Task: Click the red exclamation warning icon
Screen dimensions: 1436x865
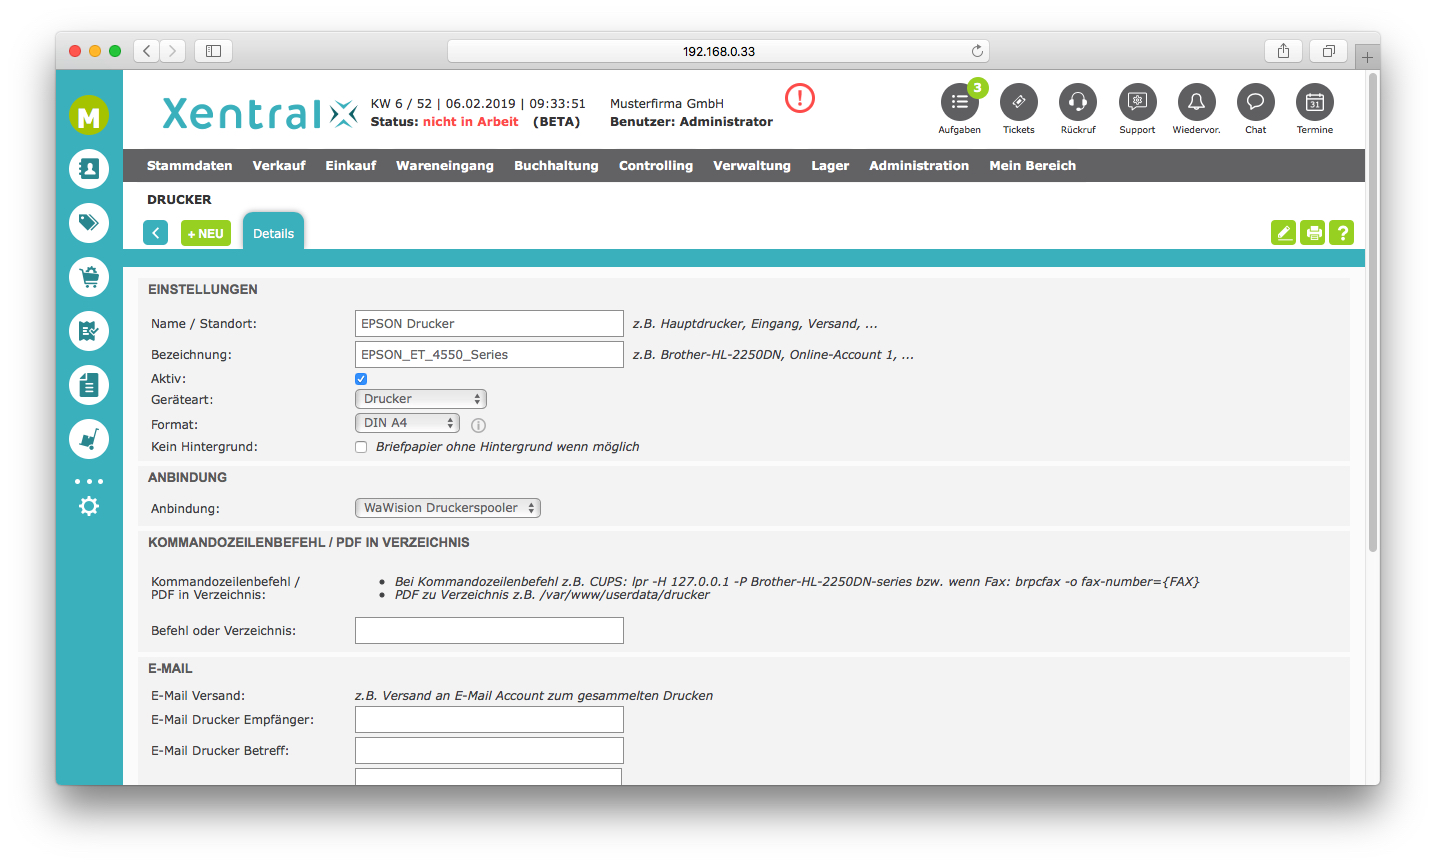Action: 800,98
